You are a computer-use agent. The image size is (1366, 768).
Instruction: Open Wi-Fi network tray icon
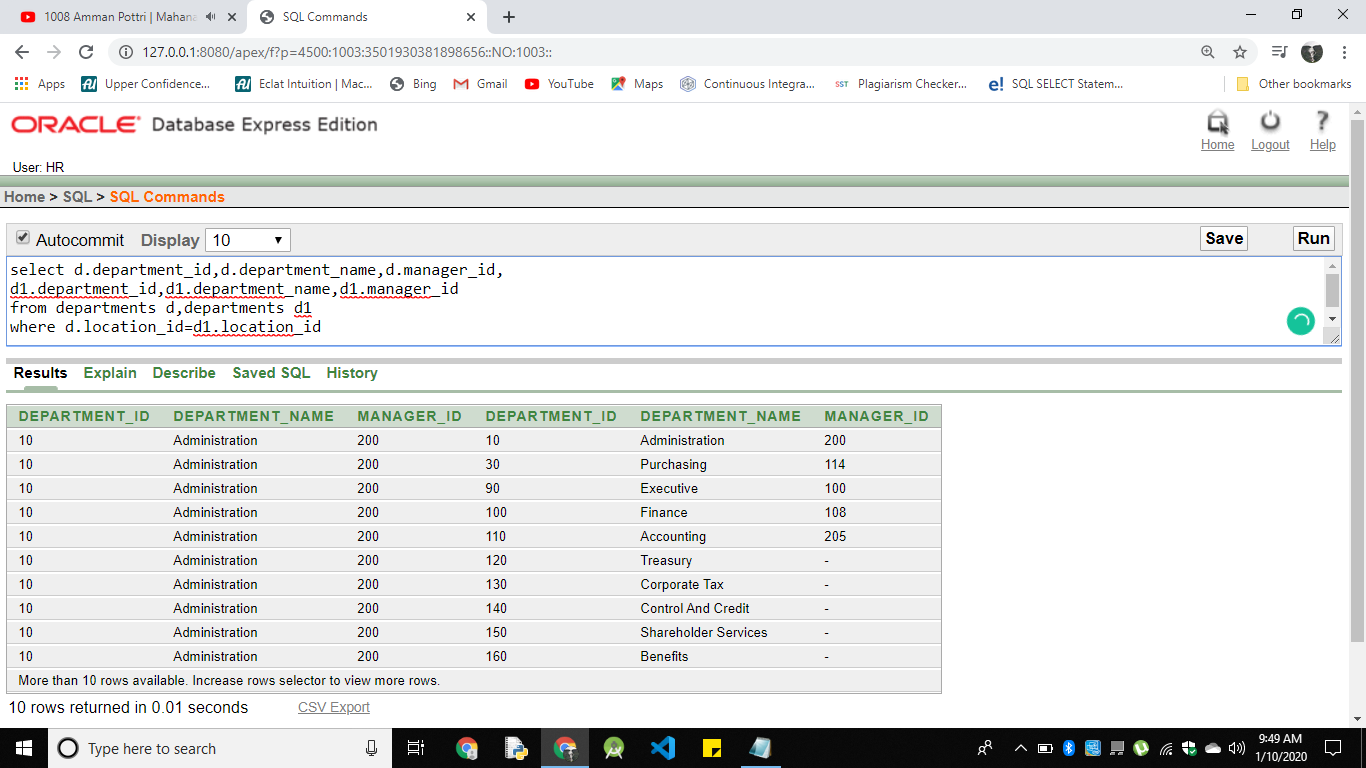click(x=1165, y=748)
